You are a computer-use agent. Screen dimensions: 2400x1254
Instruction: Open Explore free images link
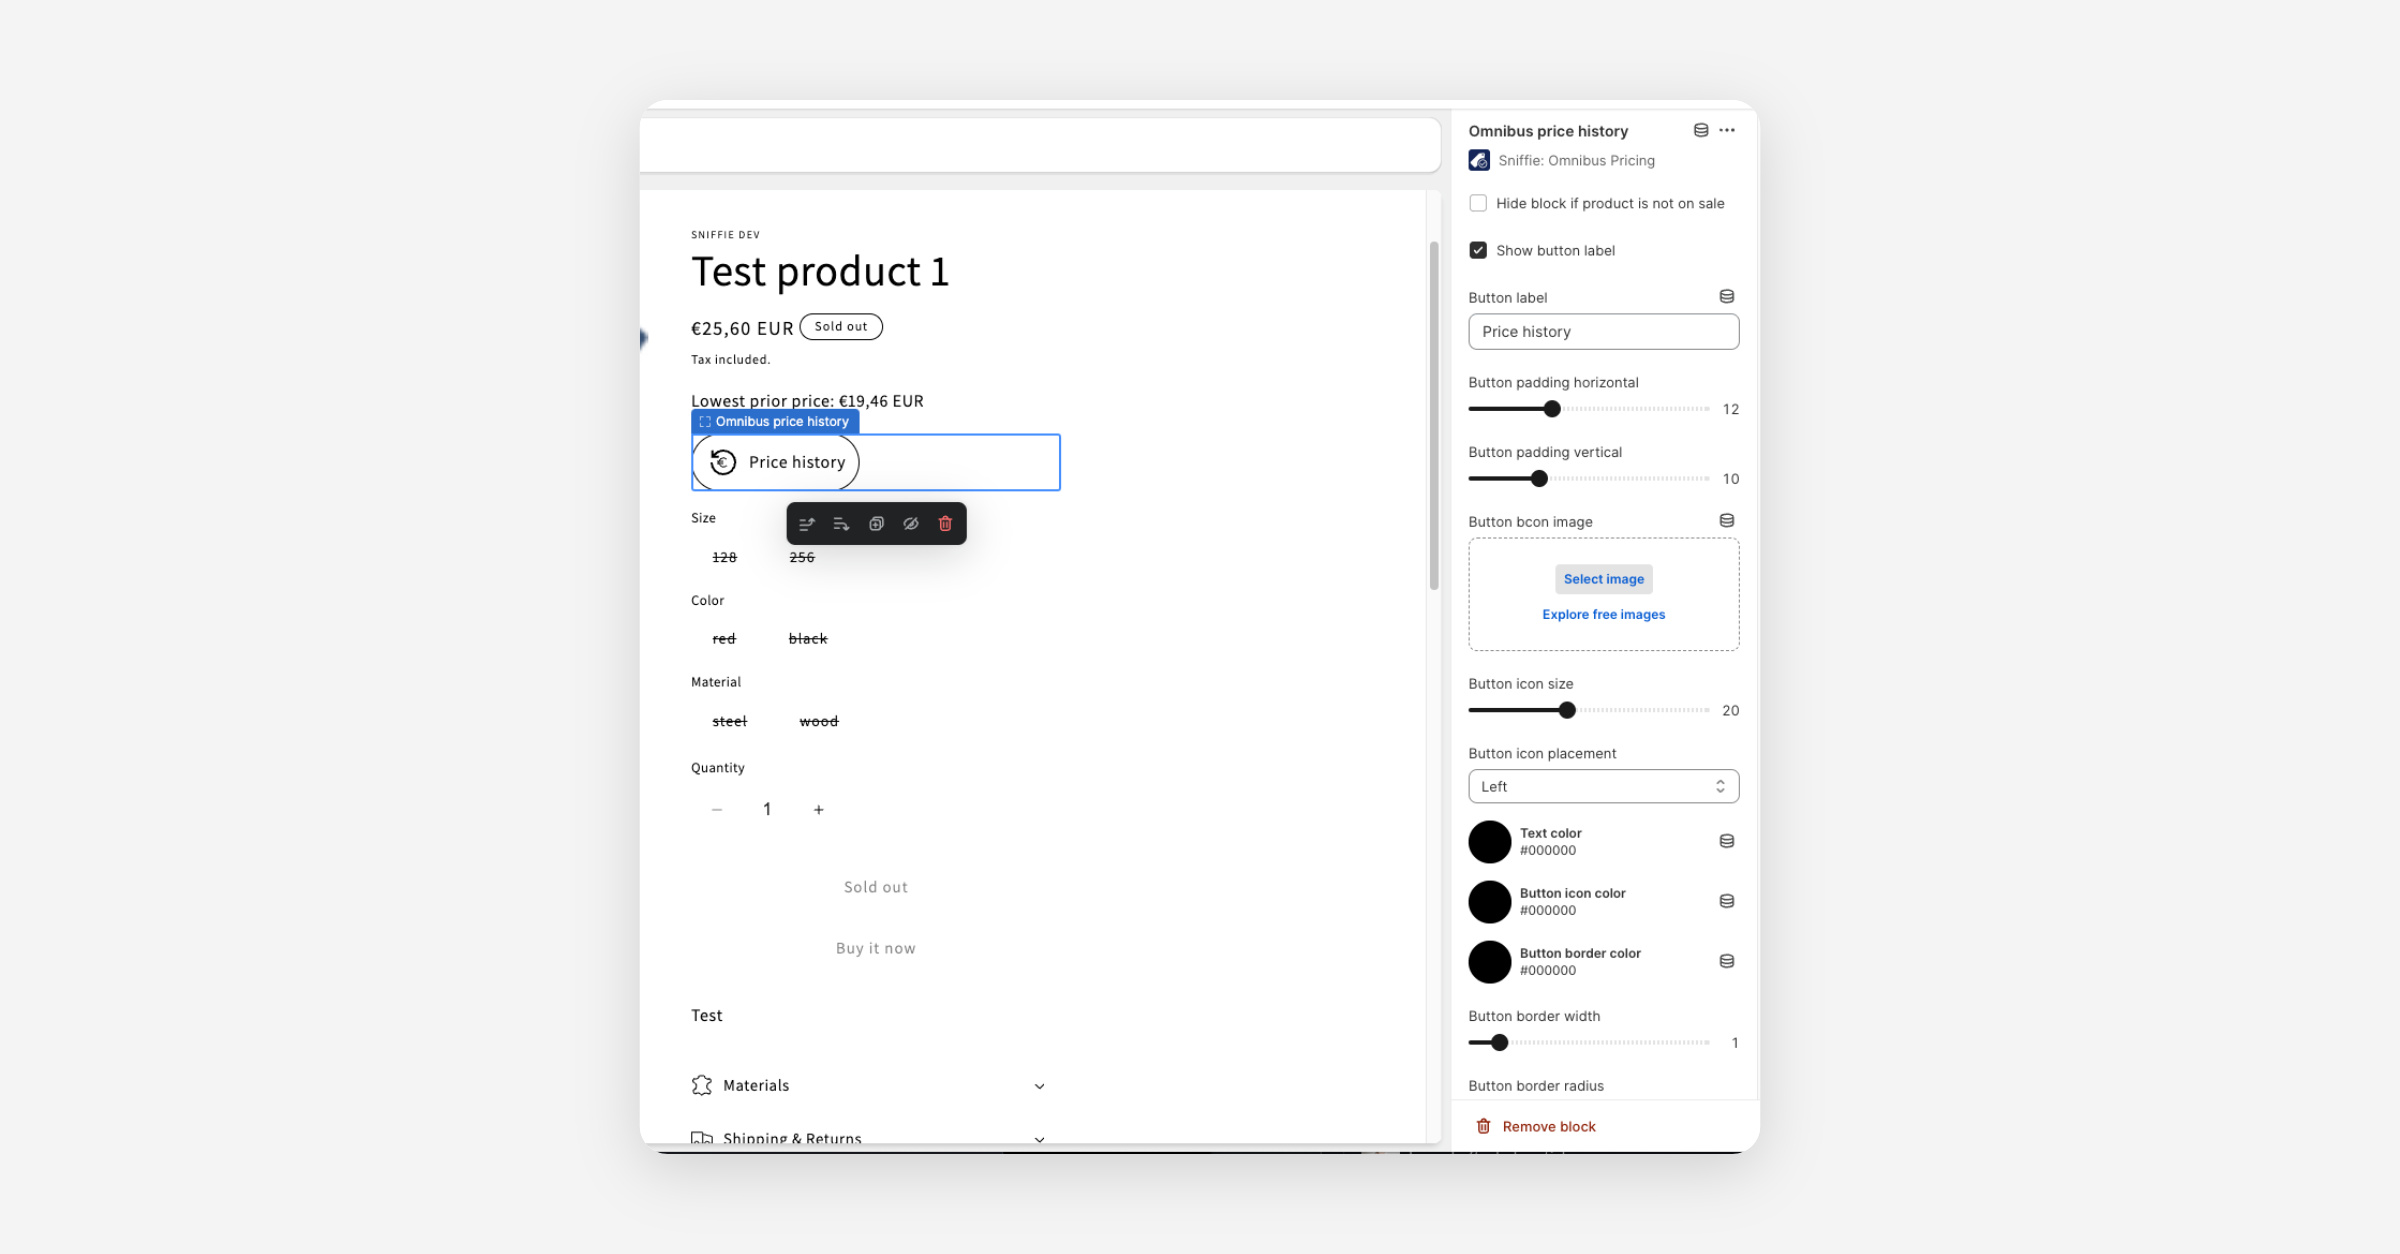(1603, 615)
